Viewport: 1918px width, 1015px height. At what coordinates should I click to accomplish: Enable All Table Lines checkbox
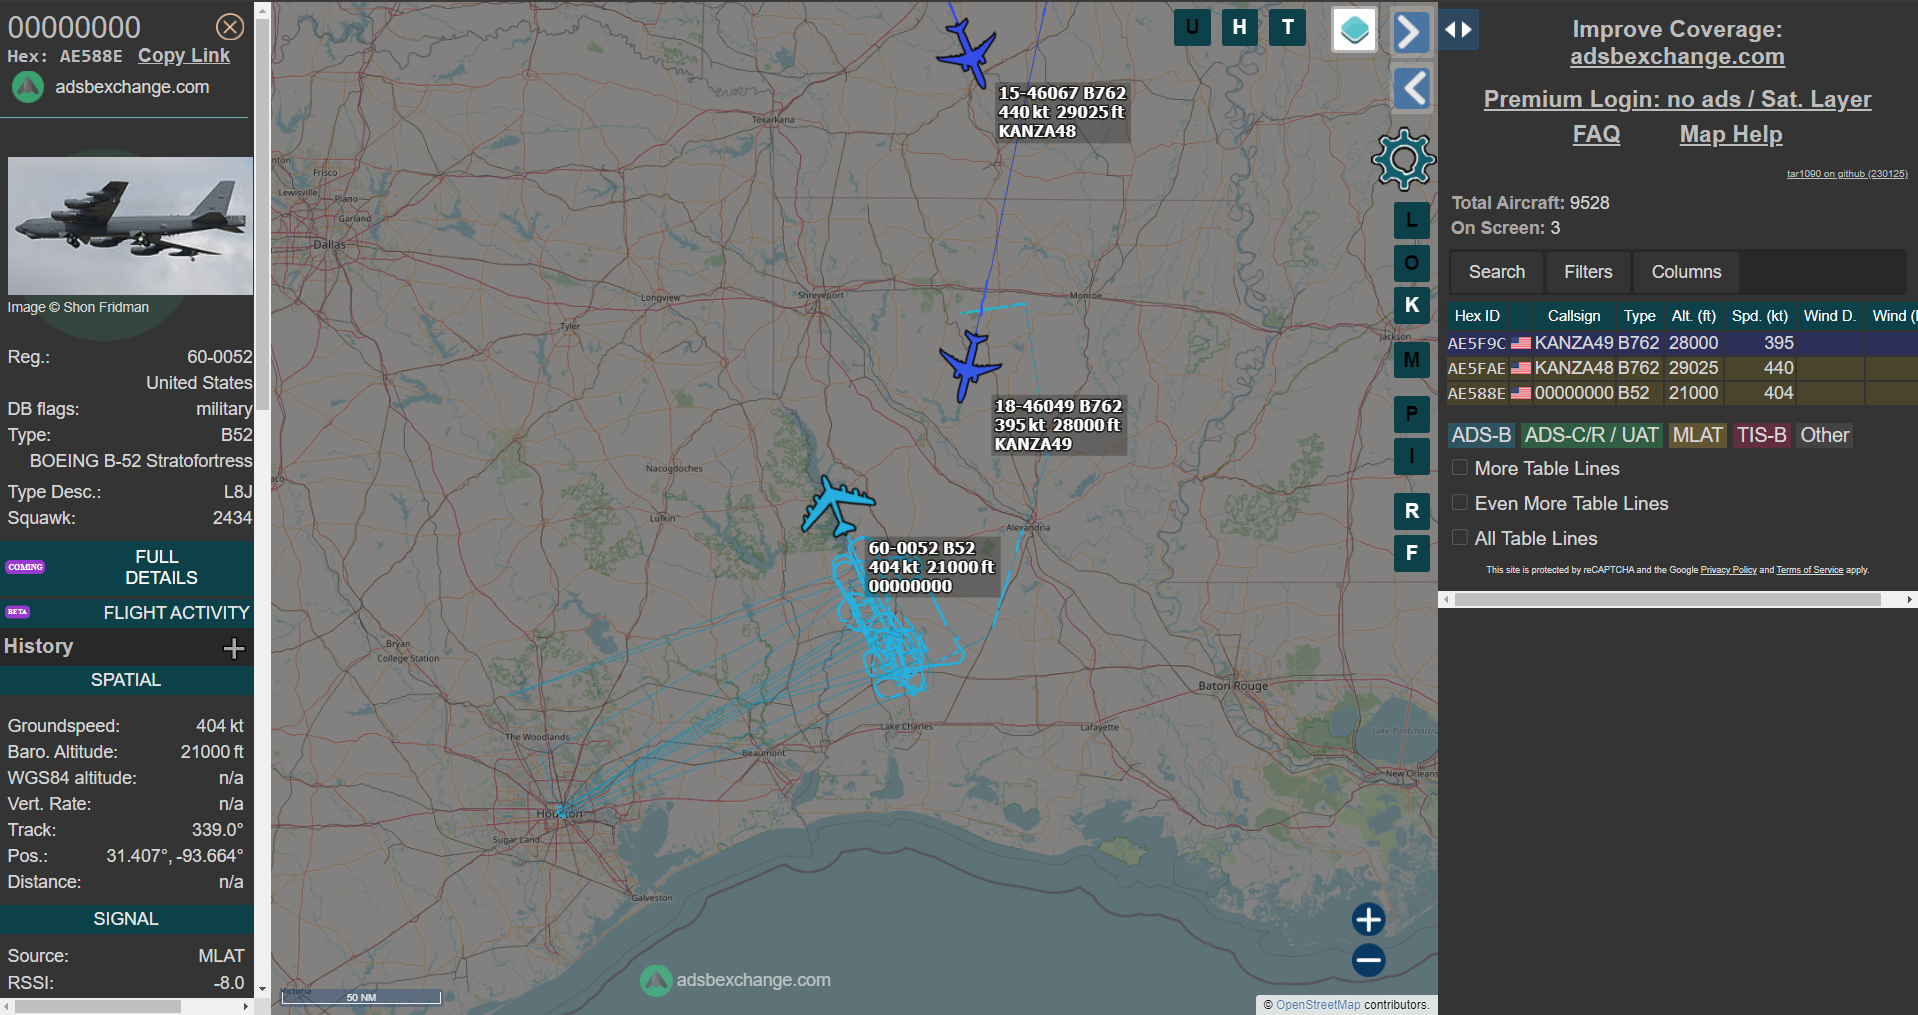pos(1460,538)
